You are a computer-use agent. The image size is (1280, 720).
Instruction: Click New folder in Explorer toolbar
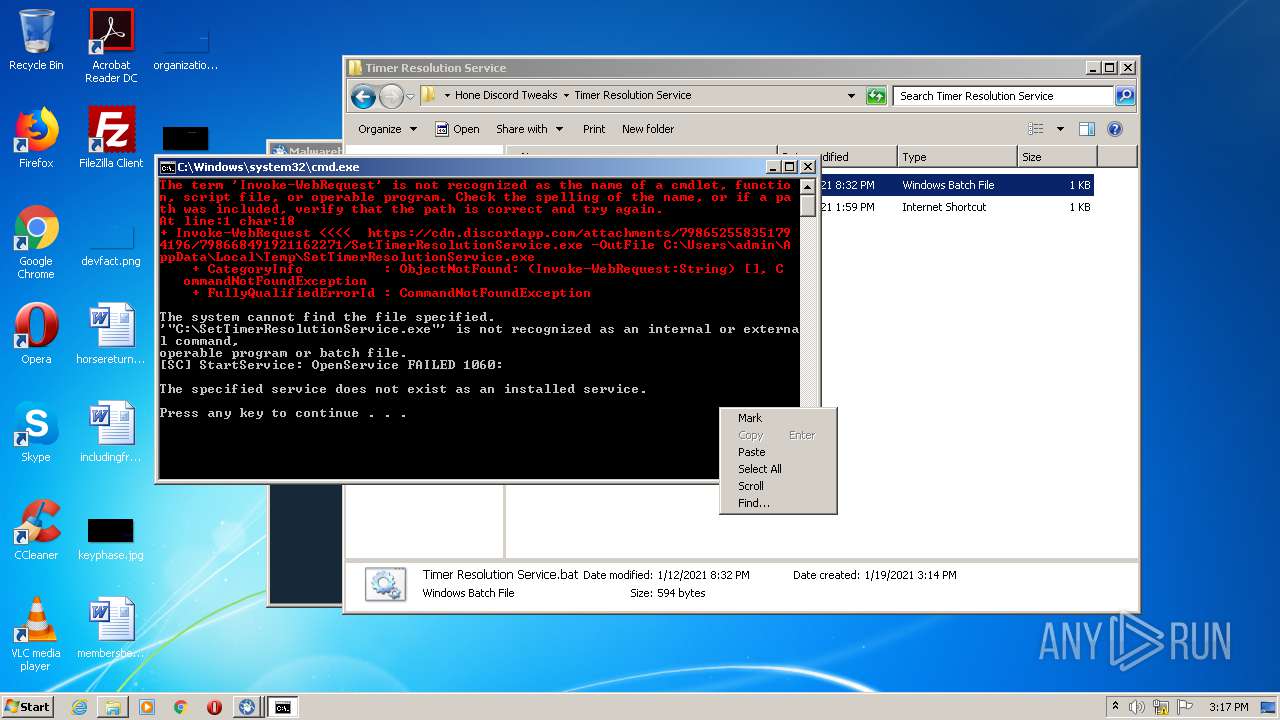[648, 129]
